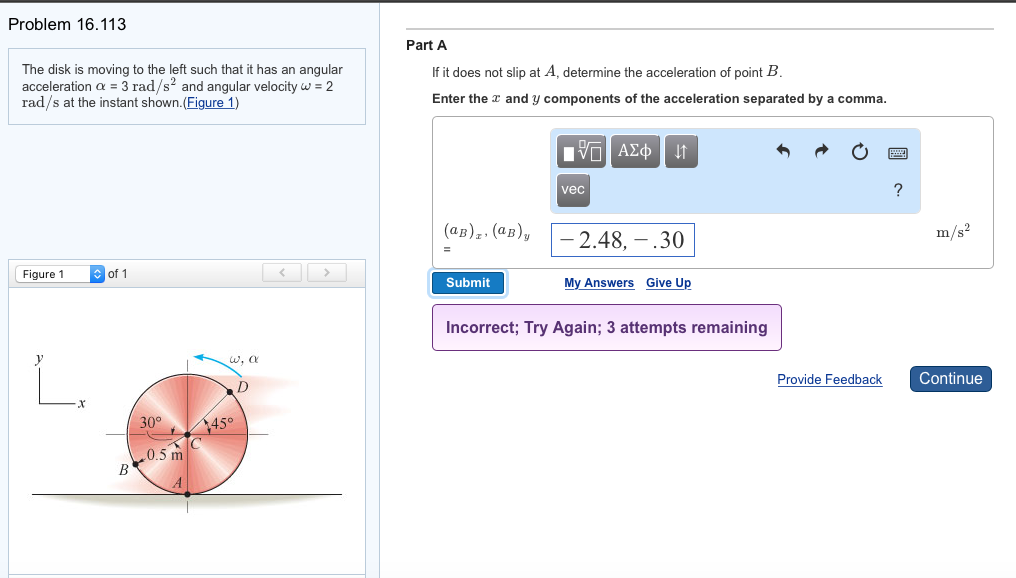Submit the entered answer
1016x578 pixels.
pos(467,283)
